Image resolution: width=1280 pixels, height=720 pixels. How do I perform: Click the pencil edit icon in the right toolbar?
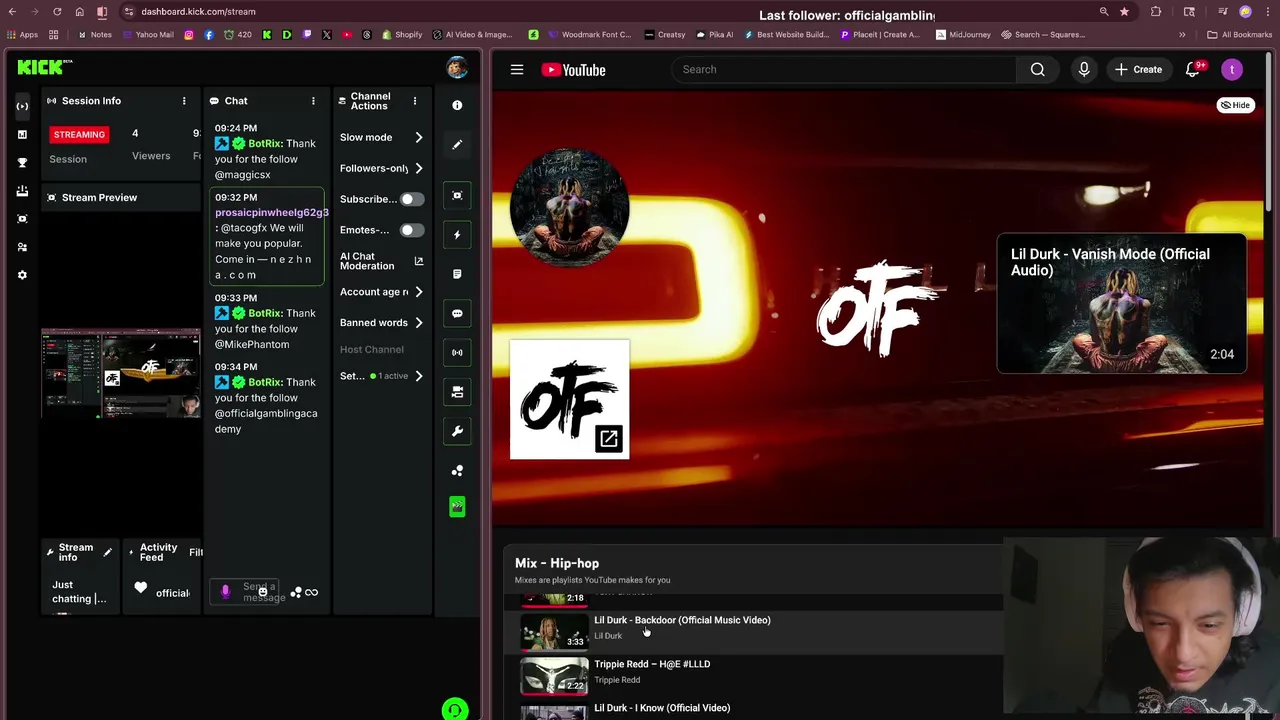(x=457, y=144)
